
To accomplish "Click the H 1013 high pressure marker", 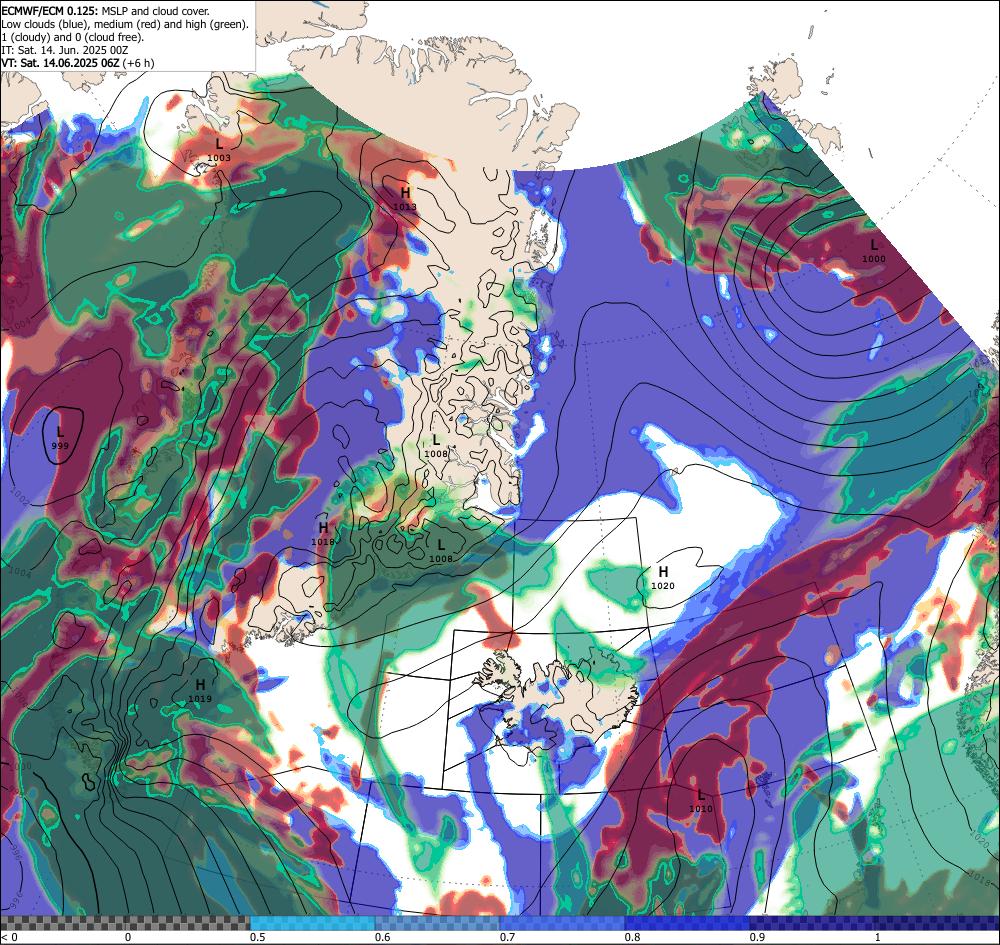I will pos(405,198).
